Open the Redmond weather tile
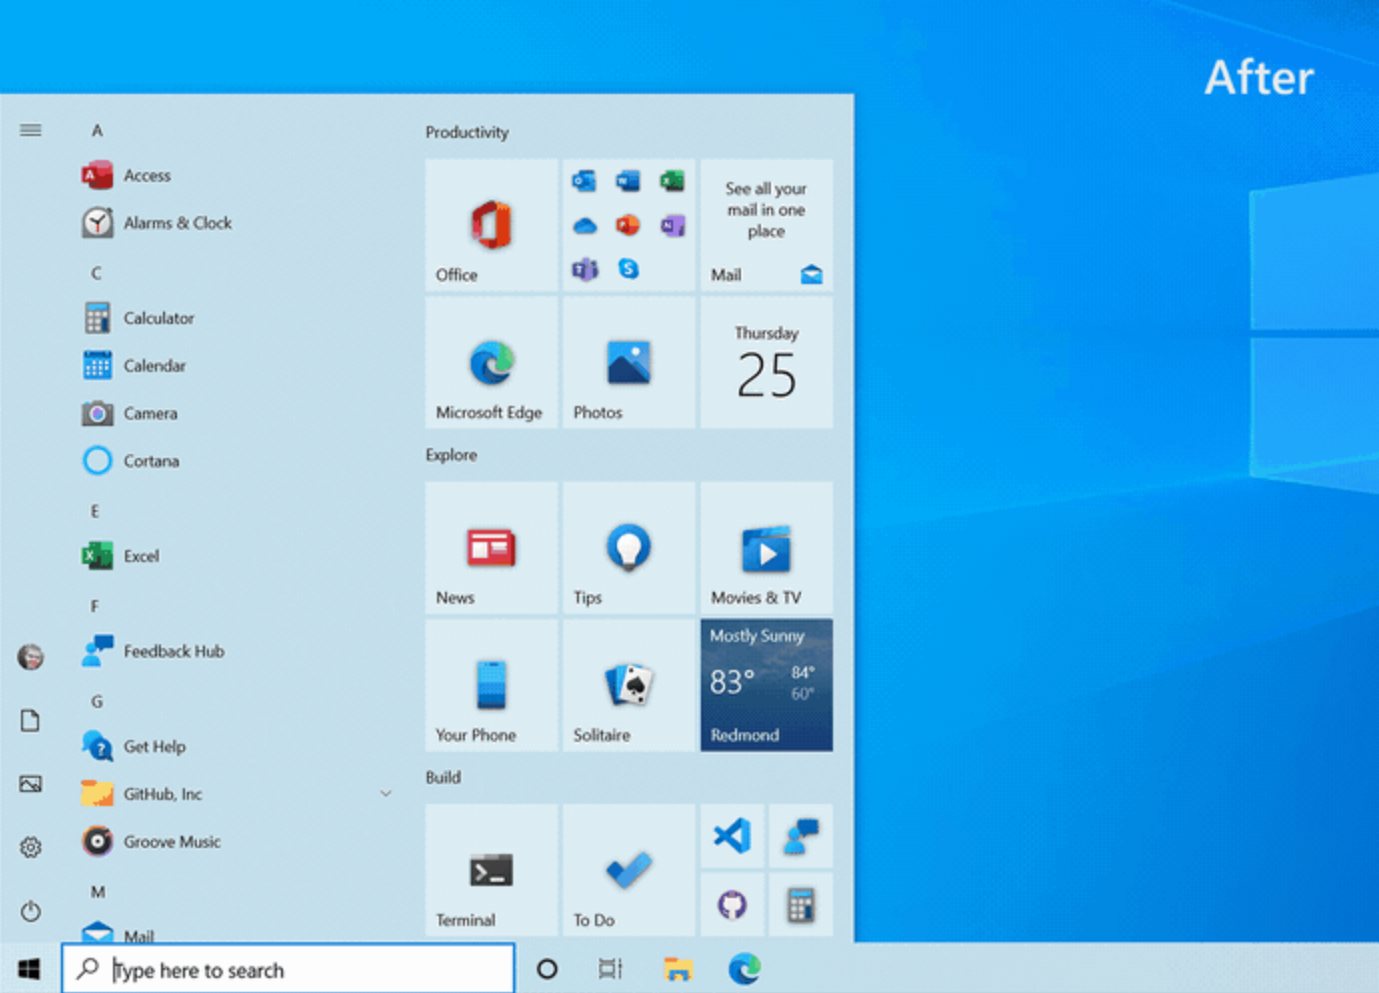The image size is (1379, 993). [x=766, y=685]
